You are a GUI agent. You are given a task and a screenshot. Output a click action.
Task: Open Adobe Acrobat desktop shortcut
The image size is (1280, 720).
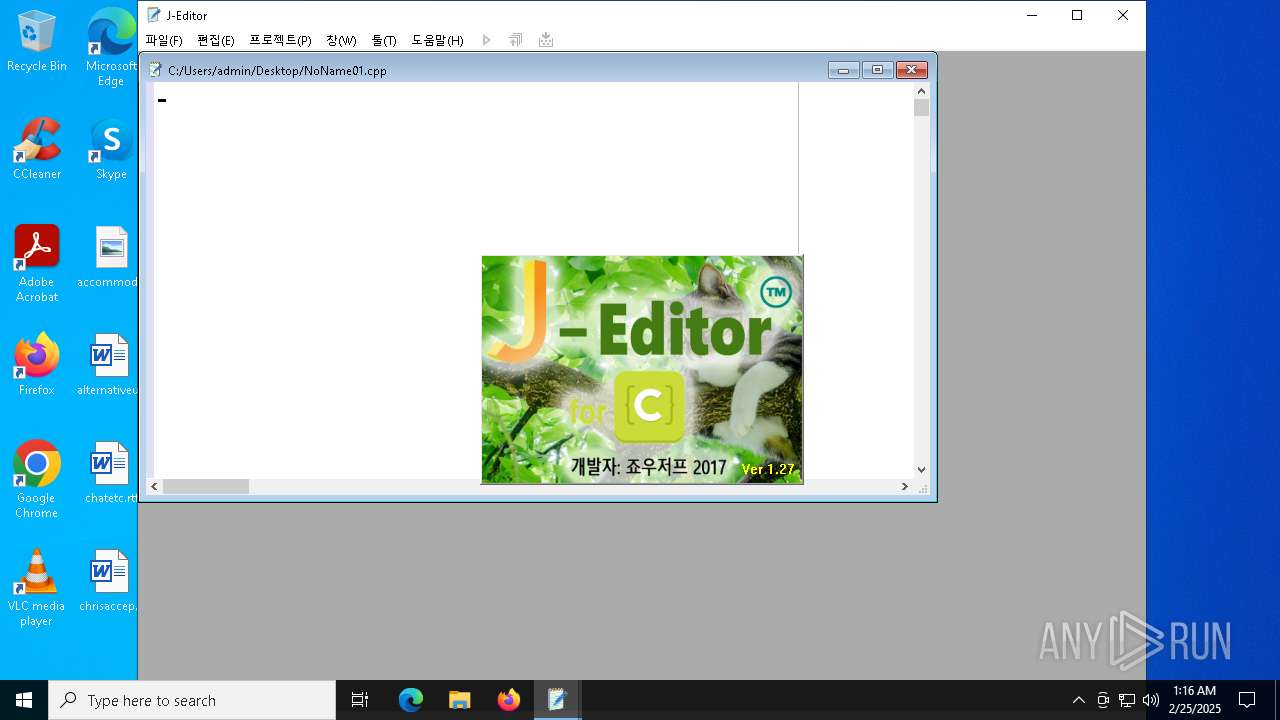[37, 264]
